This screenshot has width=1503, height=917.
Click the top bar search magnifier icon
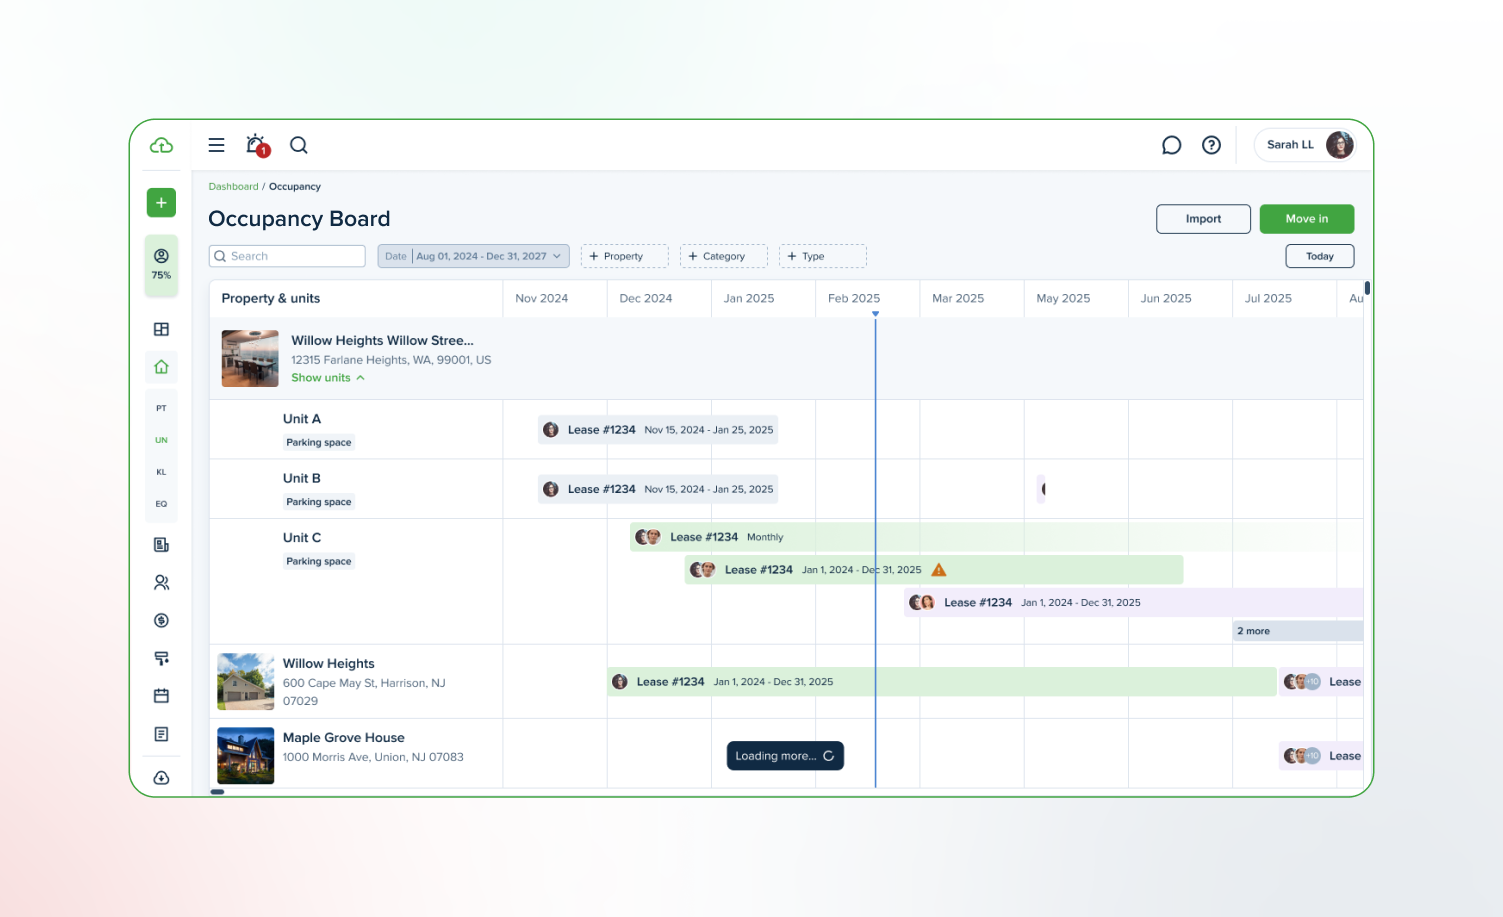[299, 145]
